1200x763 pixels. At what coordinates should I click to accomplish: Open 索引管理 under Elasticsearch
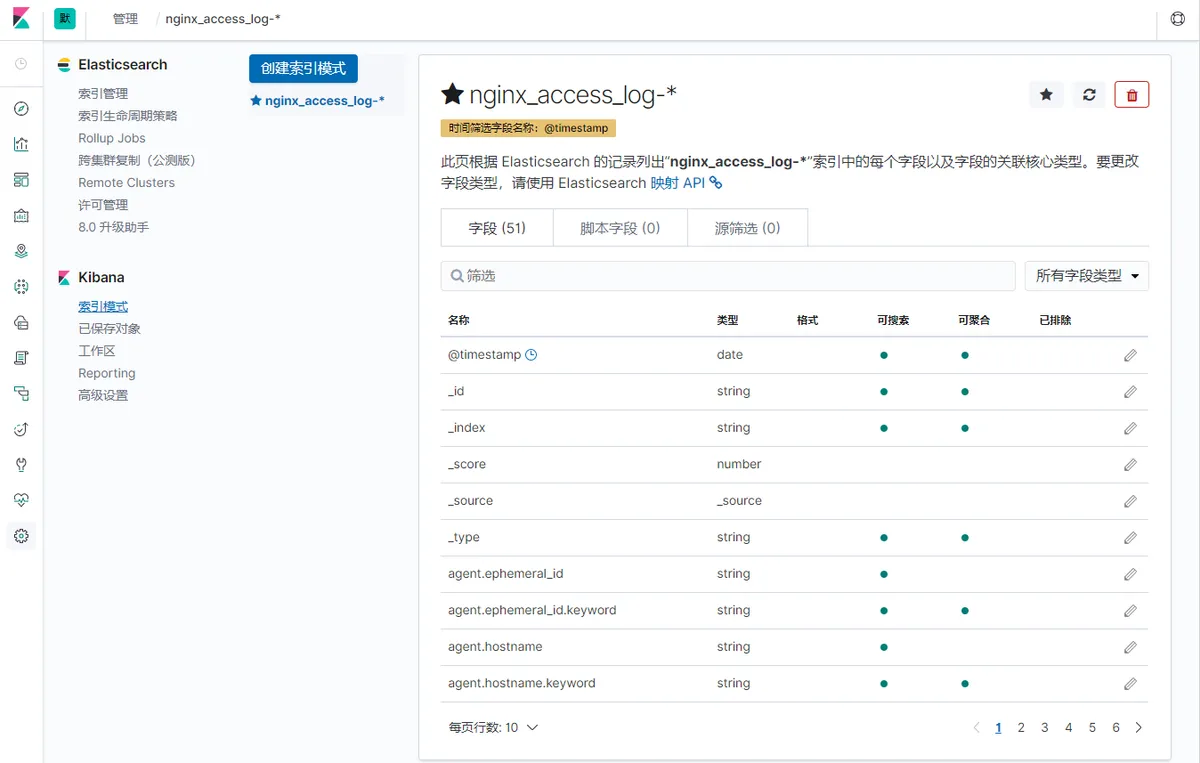103,94
